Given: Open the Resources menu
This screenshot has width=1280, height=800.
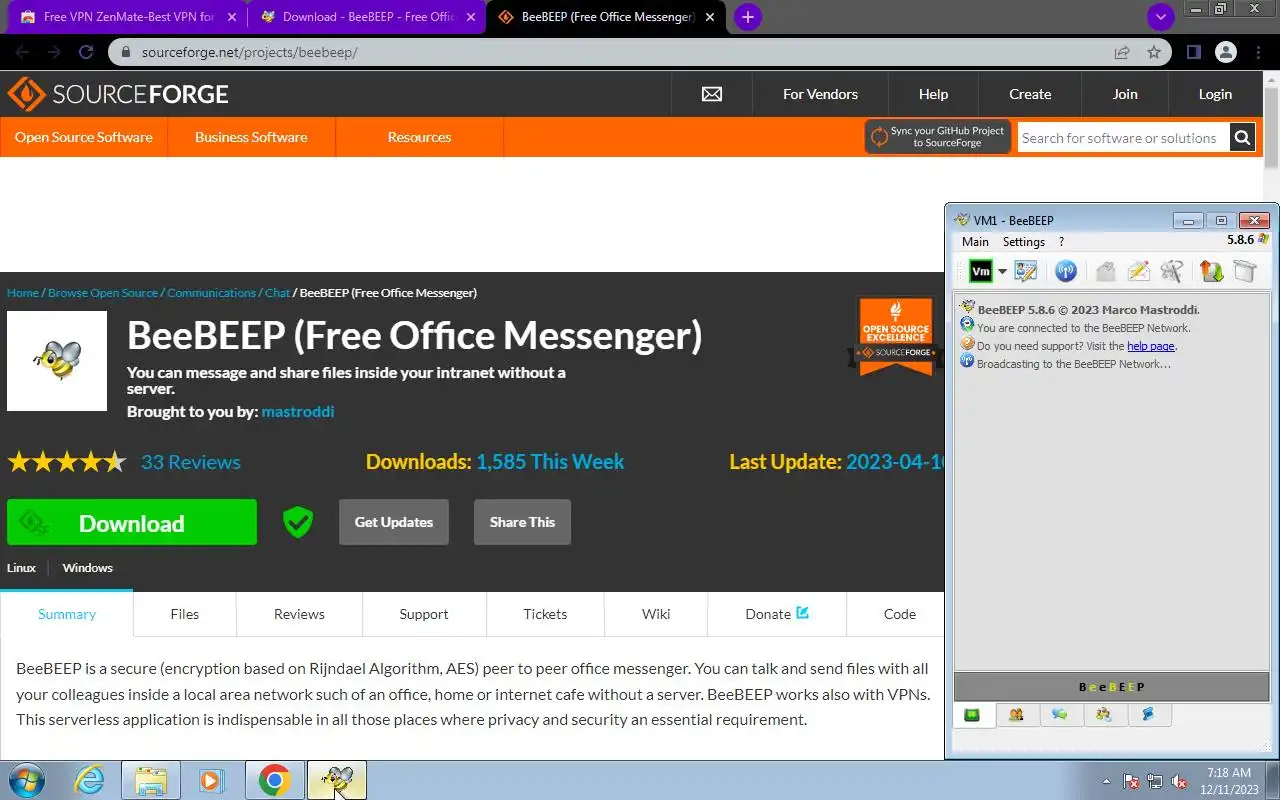Looking at the screenshot, I should (x=419, y=137).
